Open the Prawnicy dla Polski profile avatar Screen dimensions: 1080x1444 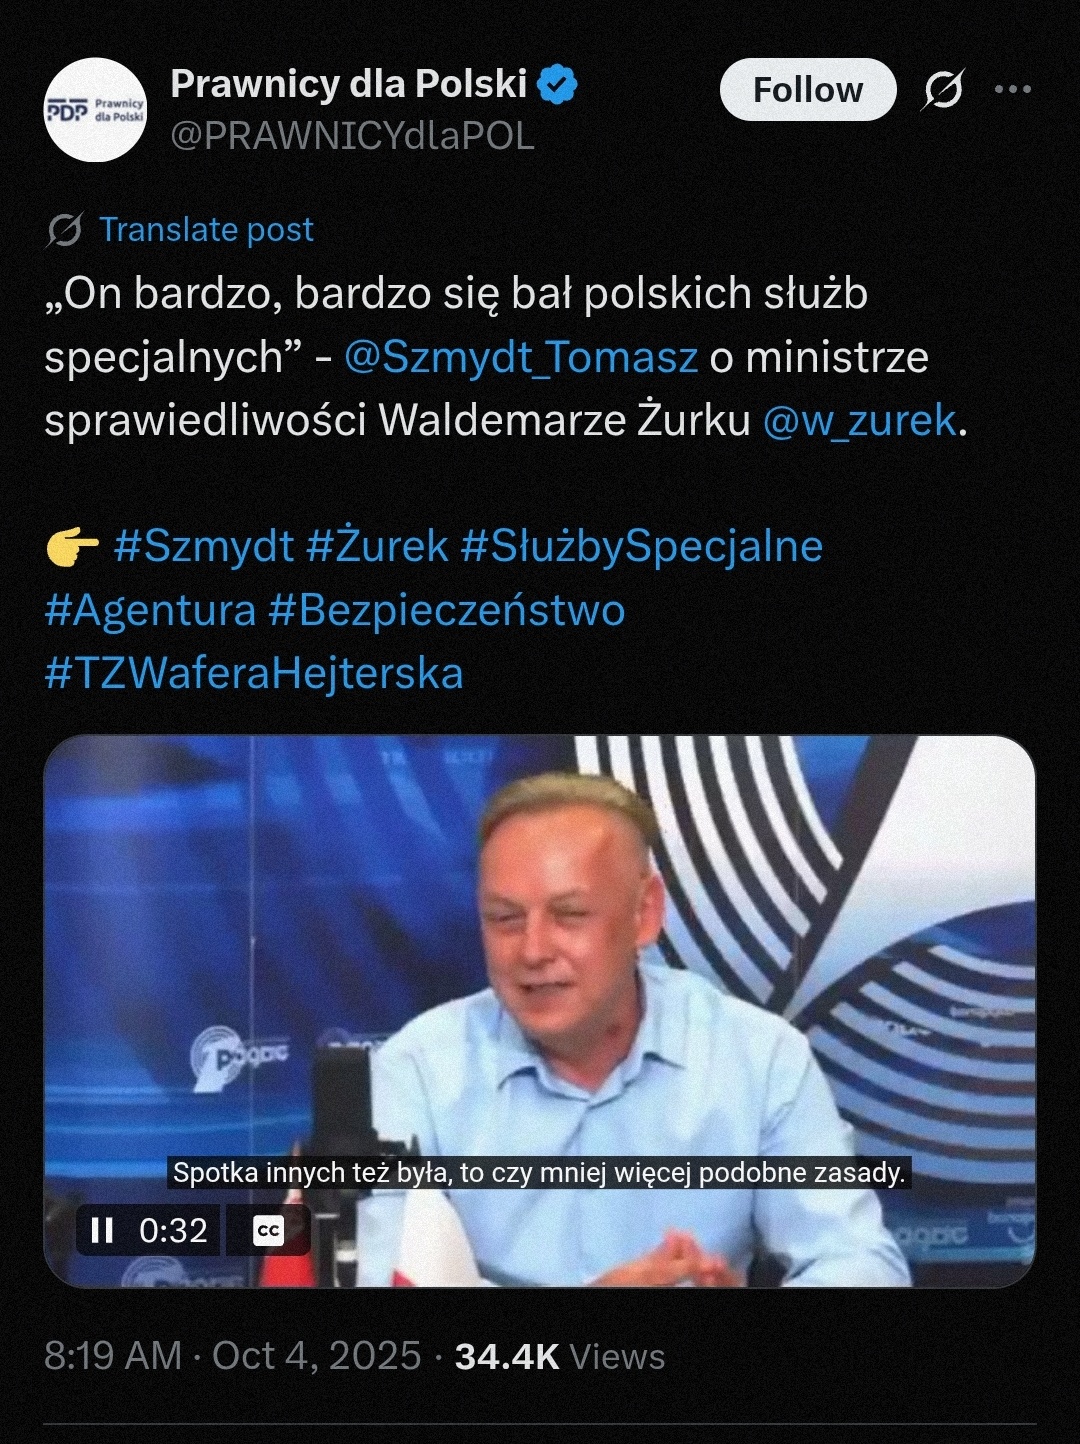pyautogui.click(x=96, y=110)
